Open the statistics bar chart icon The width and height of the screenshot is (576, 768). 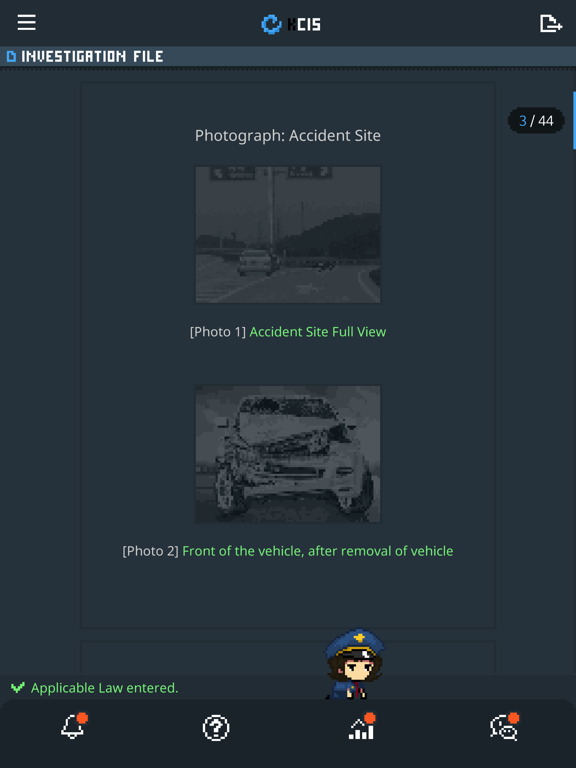point(361,726)
